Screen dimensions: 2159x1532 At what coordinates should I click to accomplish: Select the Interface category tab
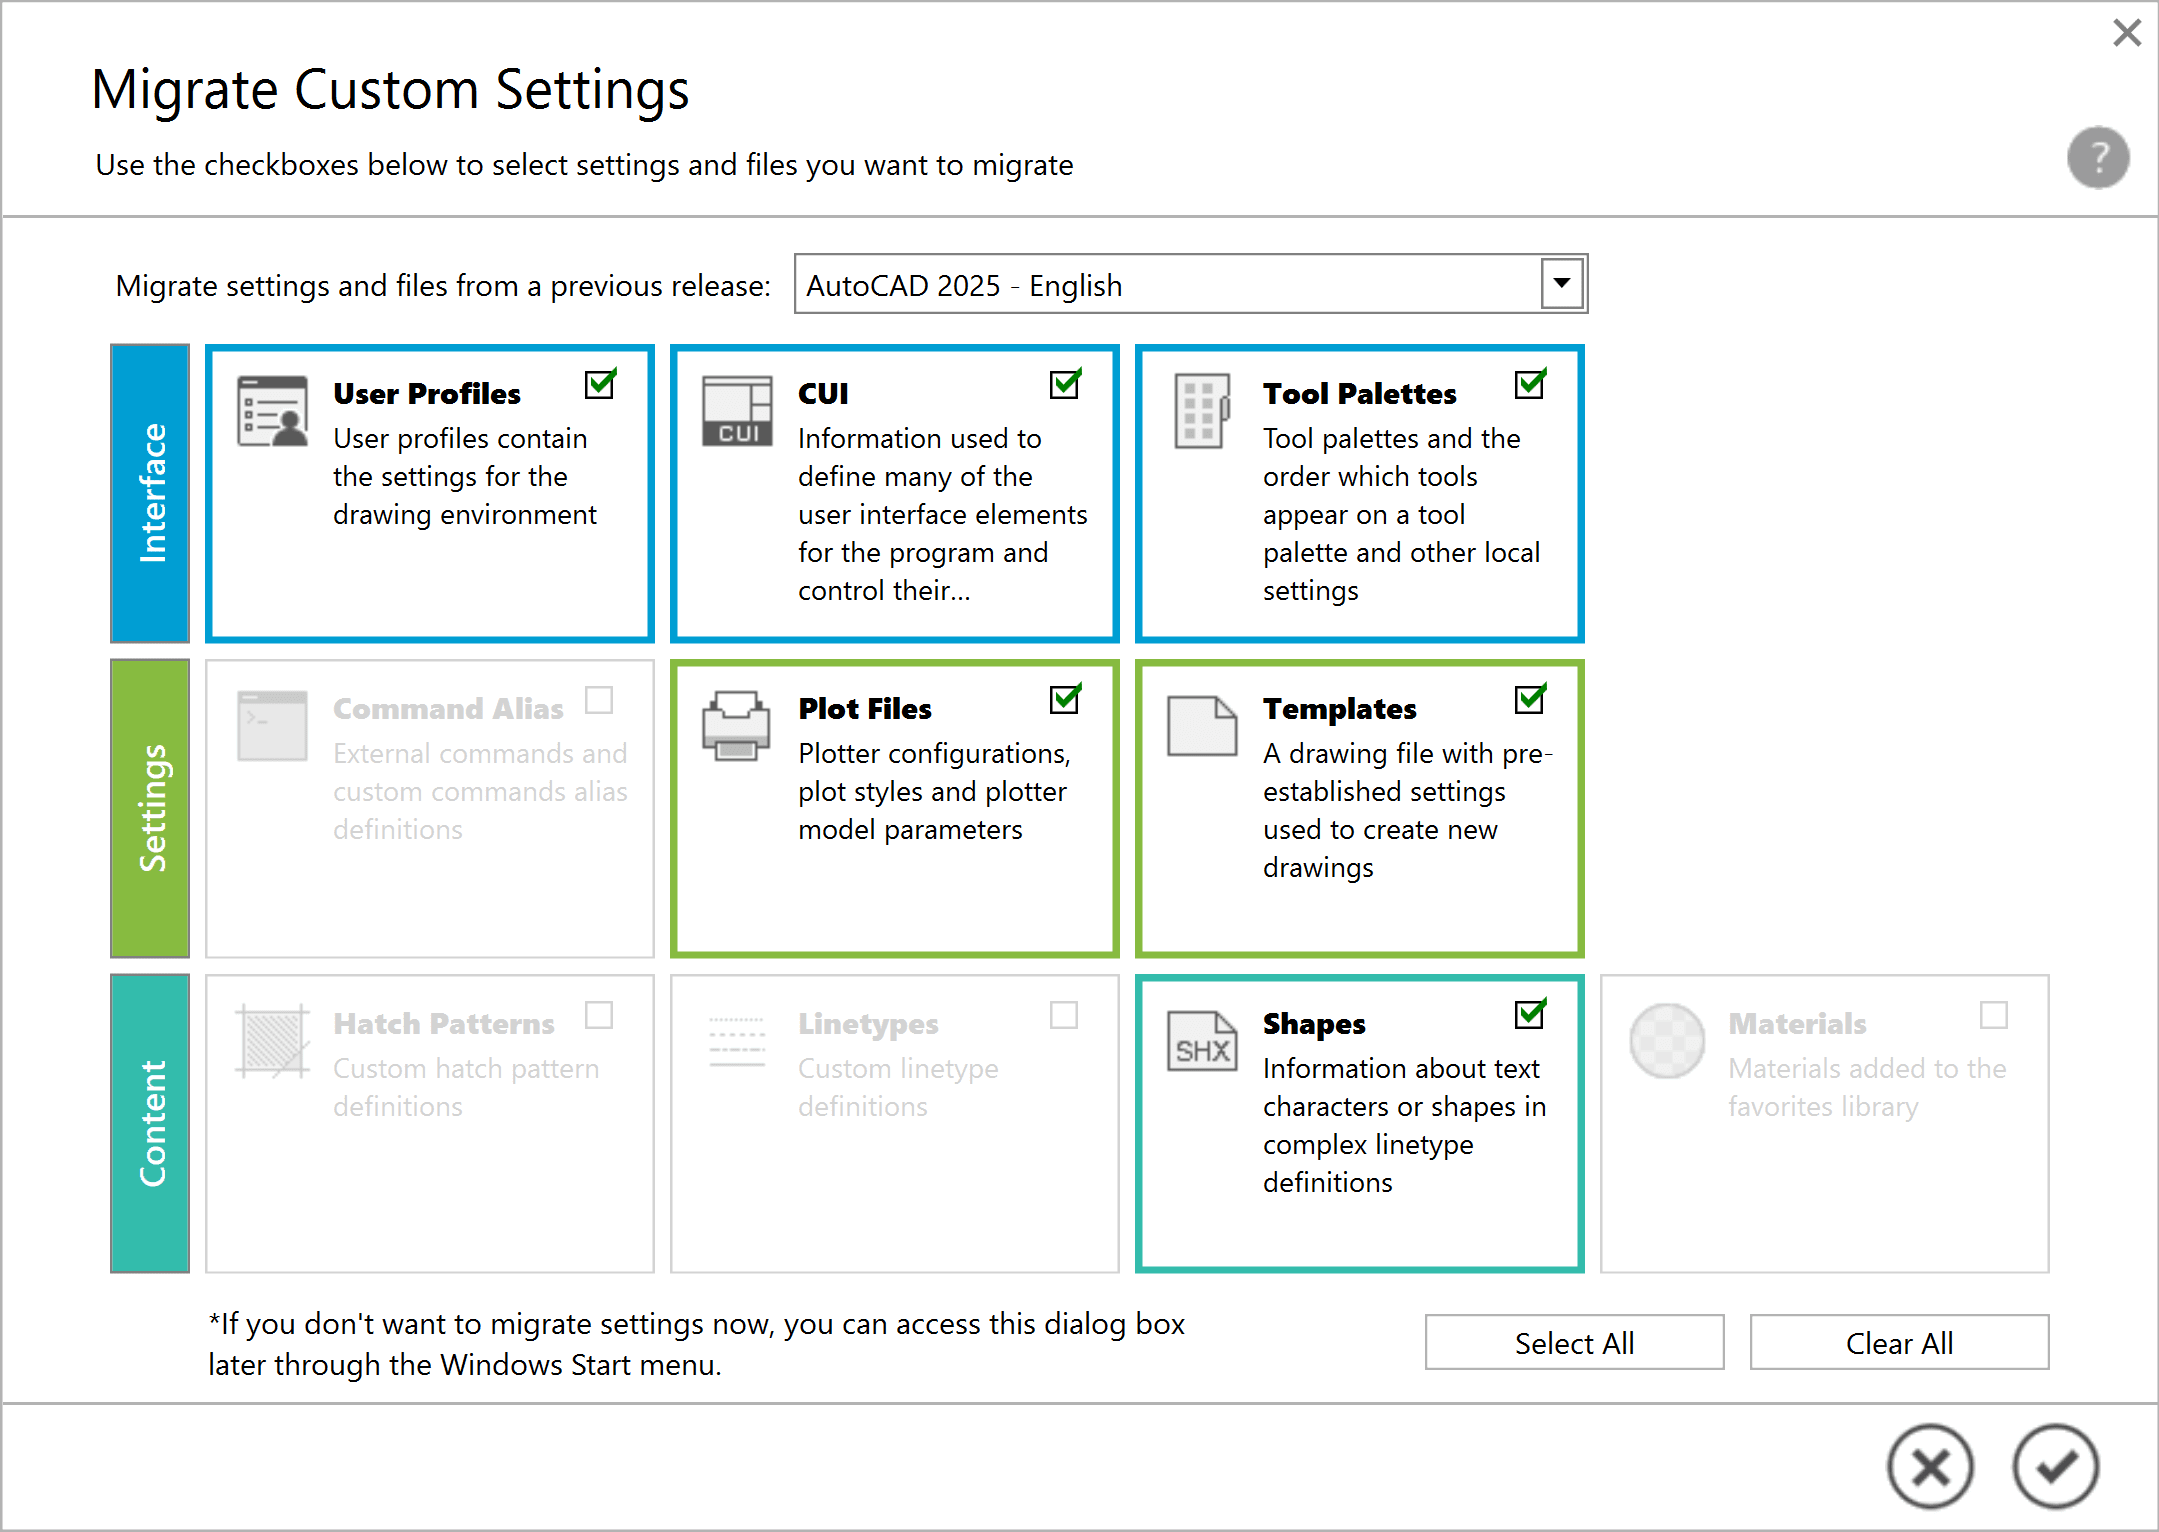150,493
